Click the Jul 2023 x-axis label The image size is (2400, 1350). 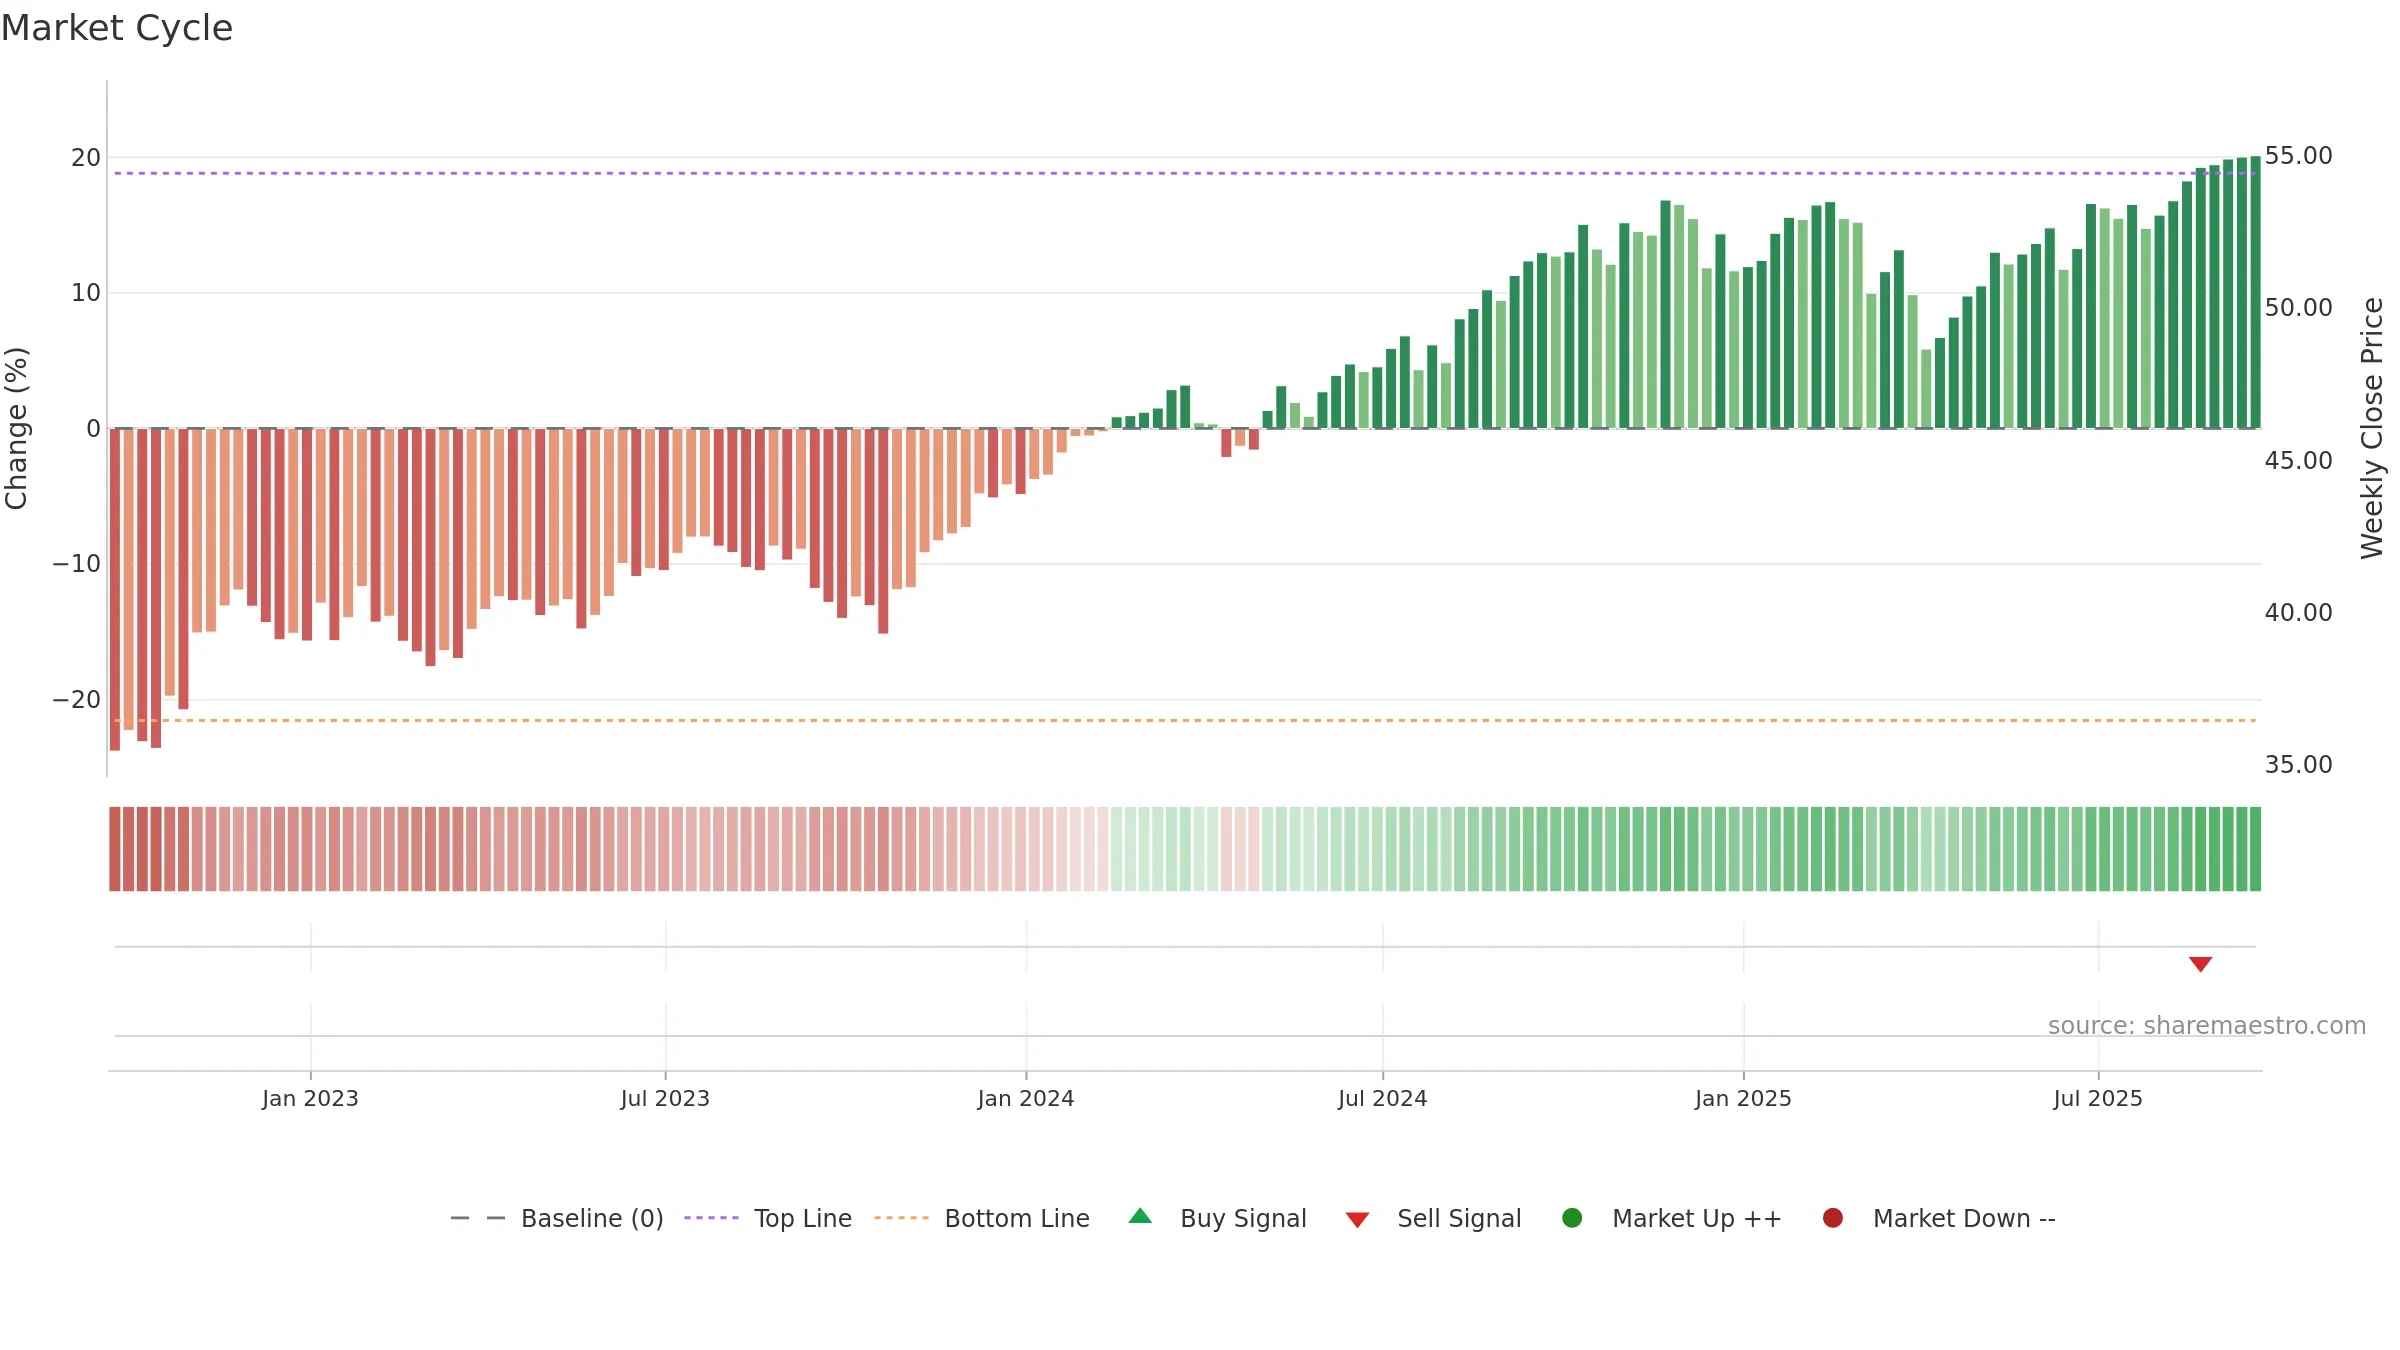[665, 1099]
